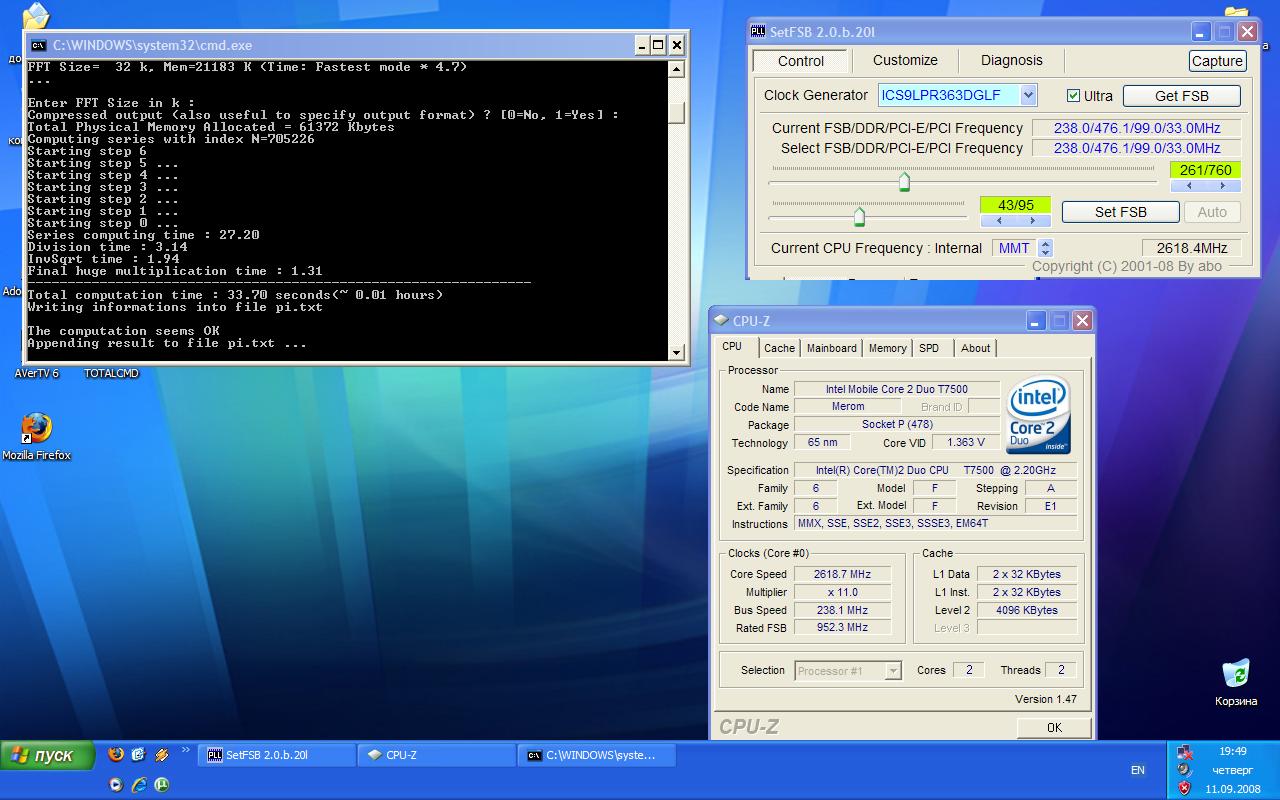Screen dimensions: 1280x800
Task: Click the SetFSB PLL title bar icon
Action: (x=758, y=32)
